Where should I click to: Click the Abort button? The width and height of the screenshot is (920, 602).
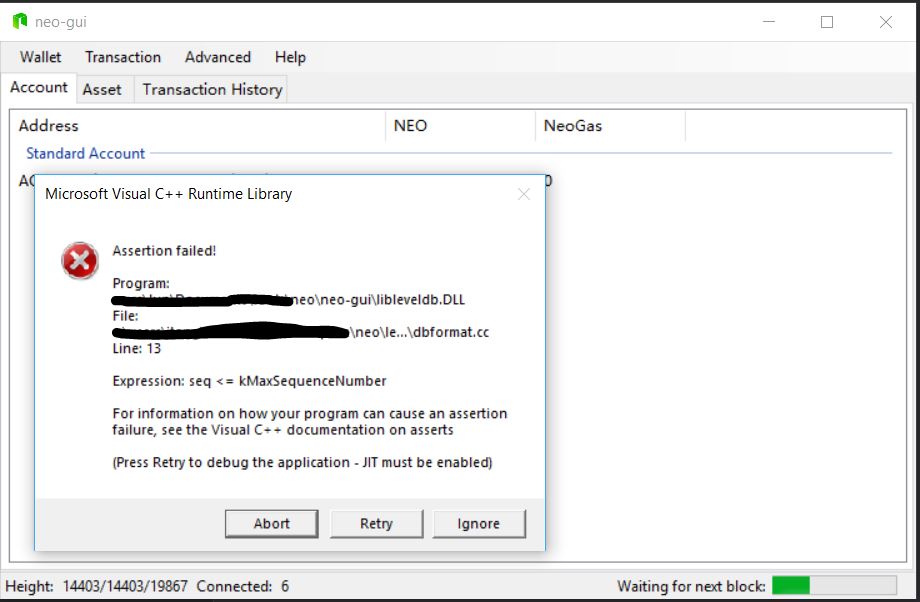point(272,523)
